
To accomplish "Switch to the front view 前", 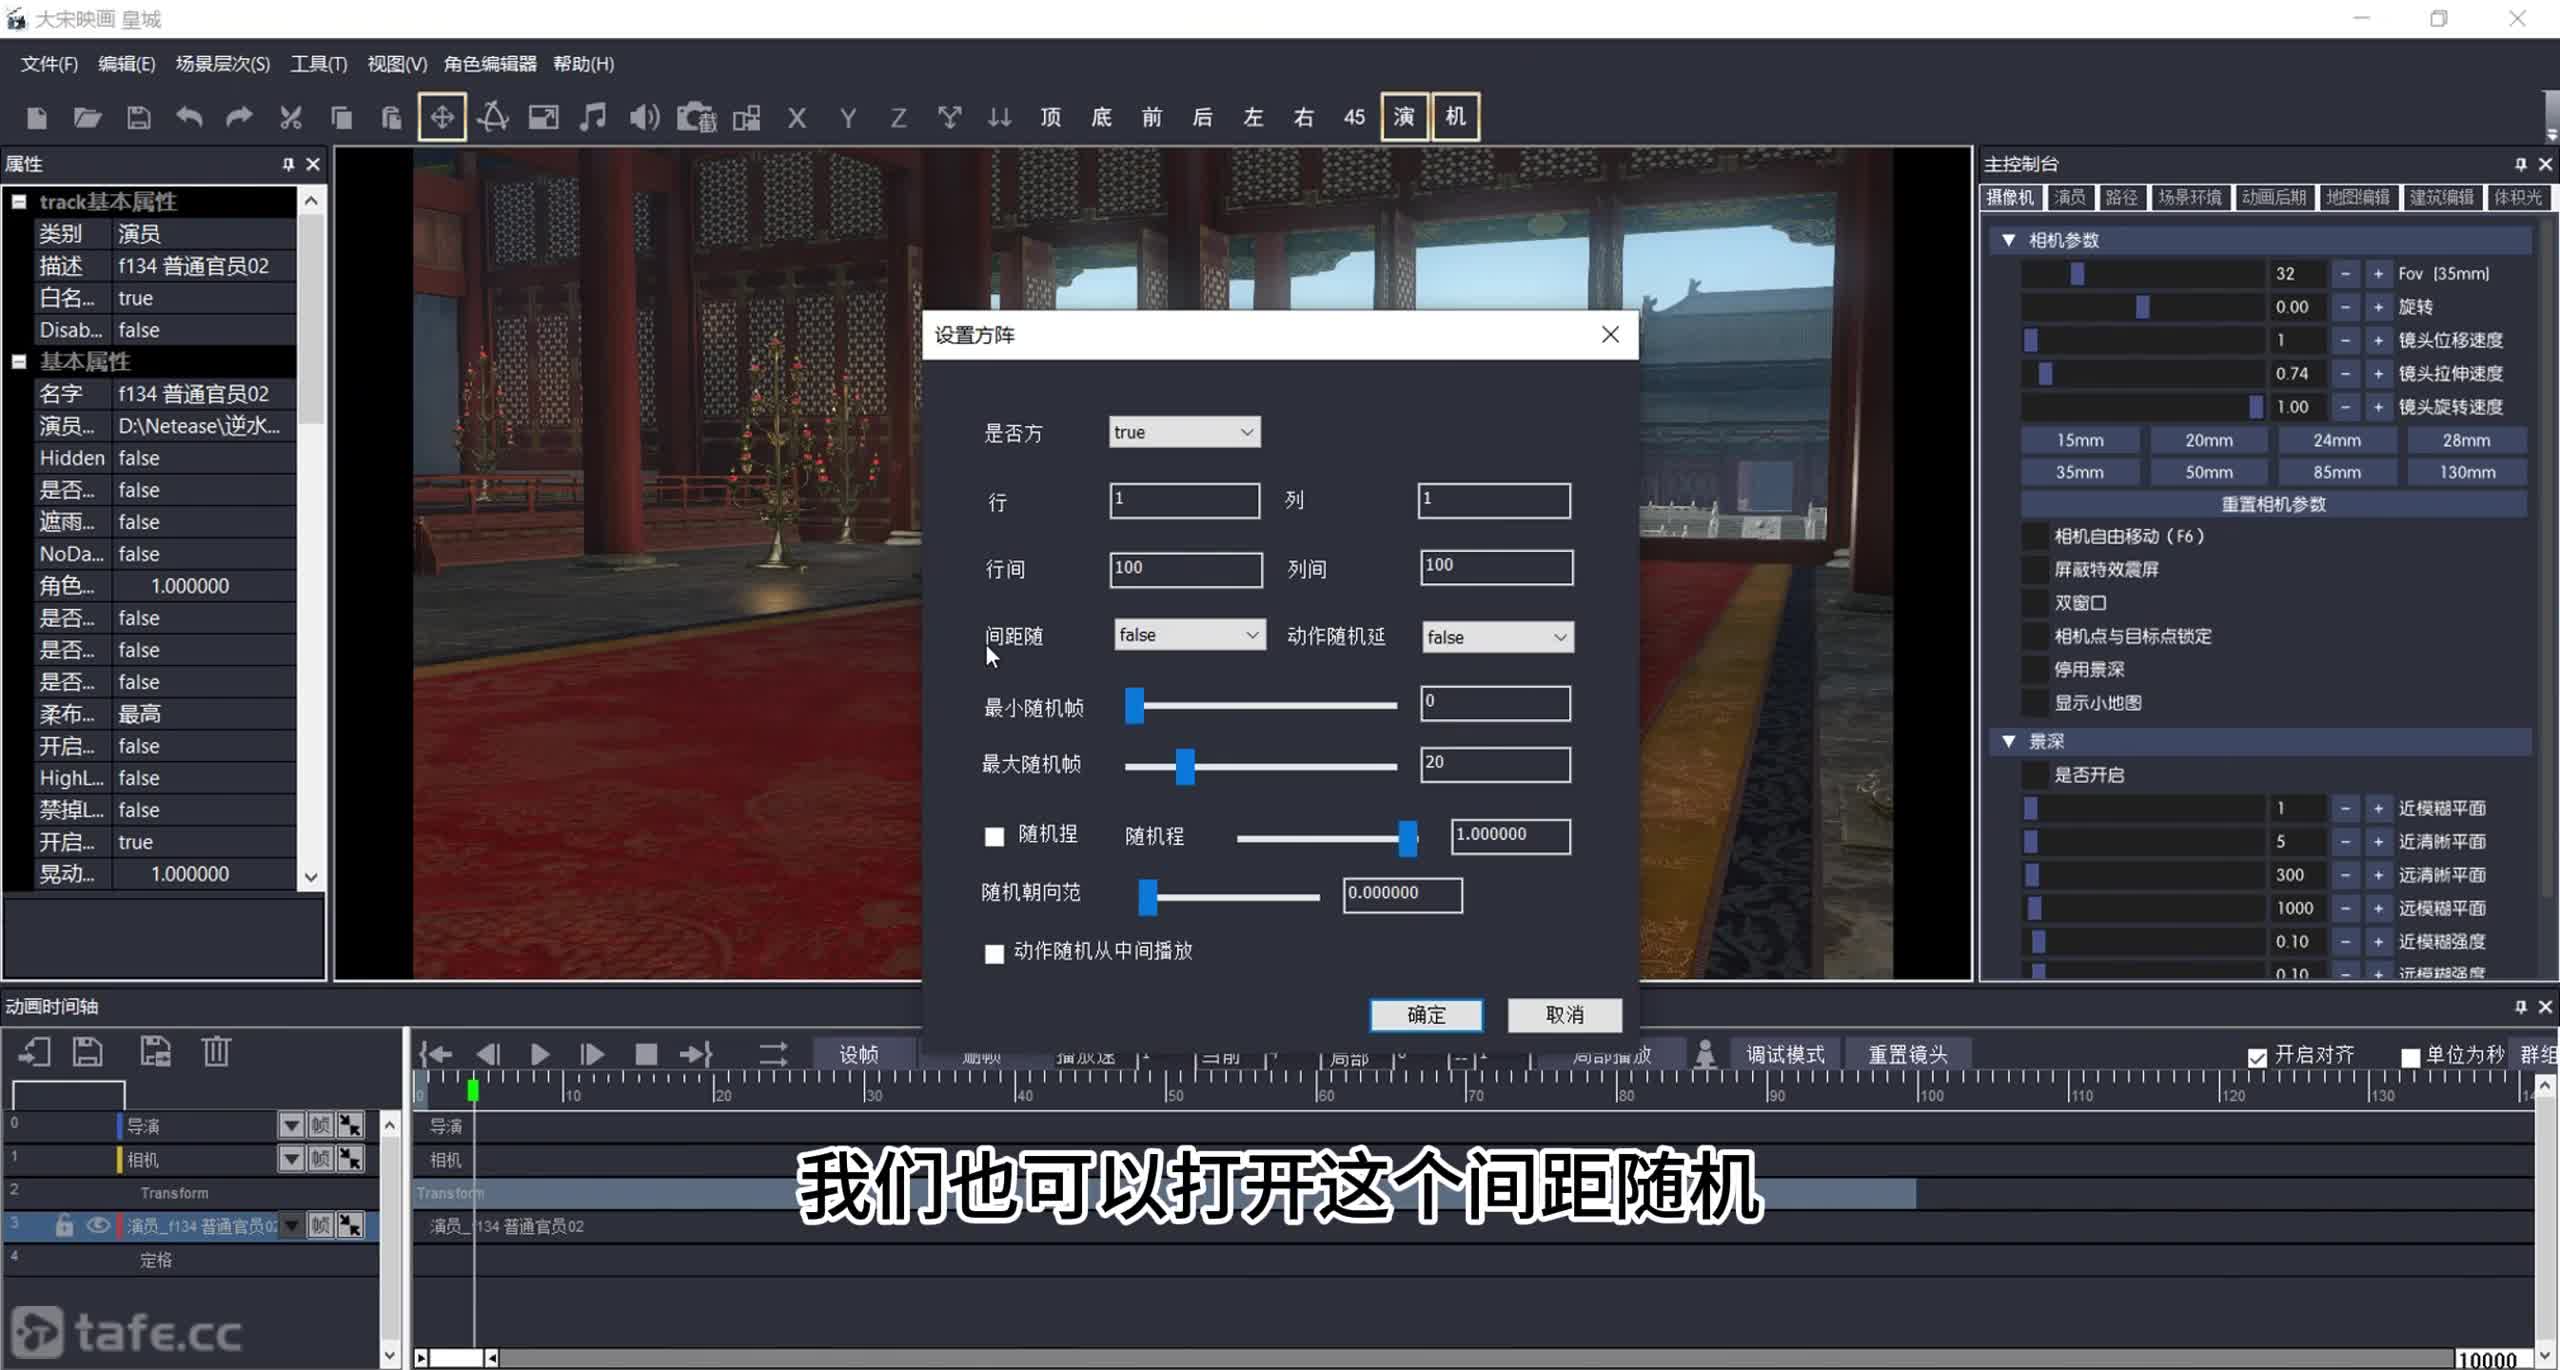I will (x=1152, y=118).
